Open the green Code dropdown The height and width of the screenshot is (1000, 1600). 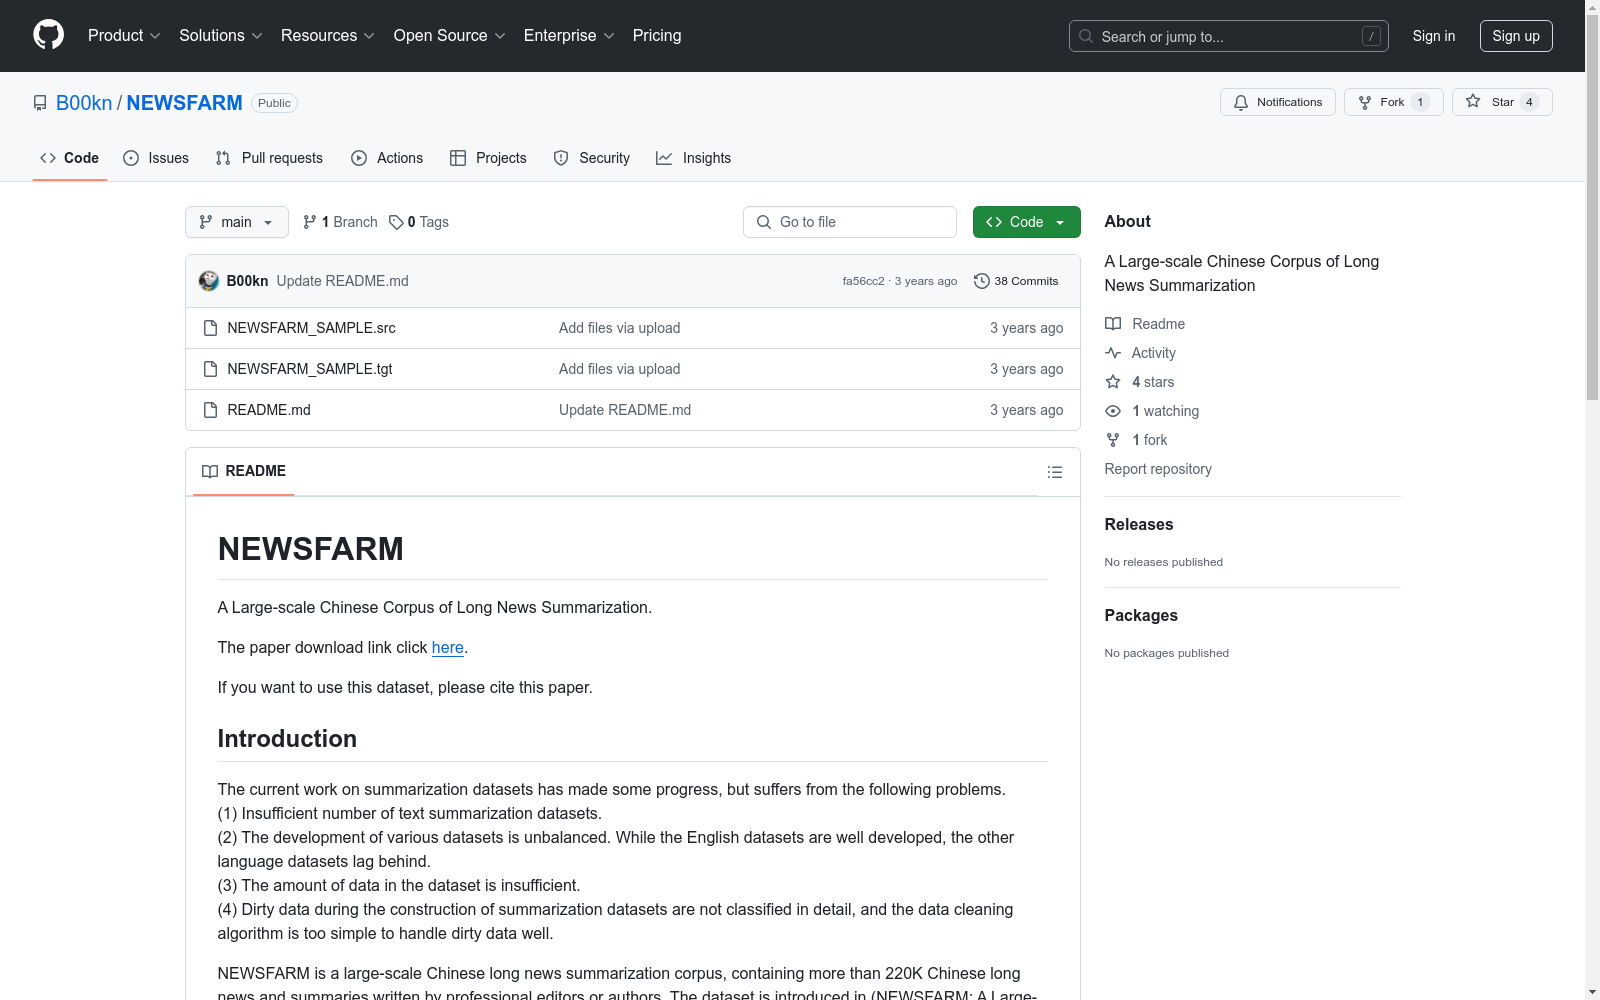[x=1026, y=222]
